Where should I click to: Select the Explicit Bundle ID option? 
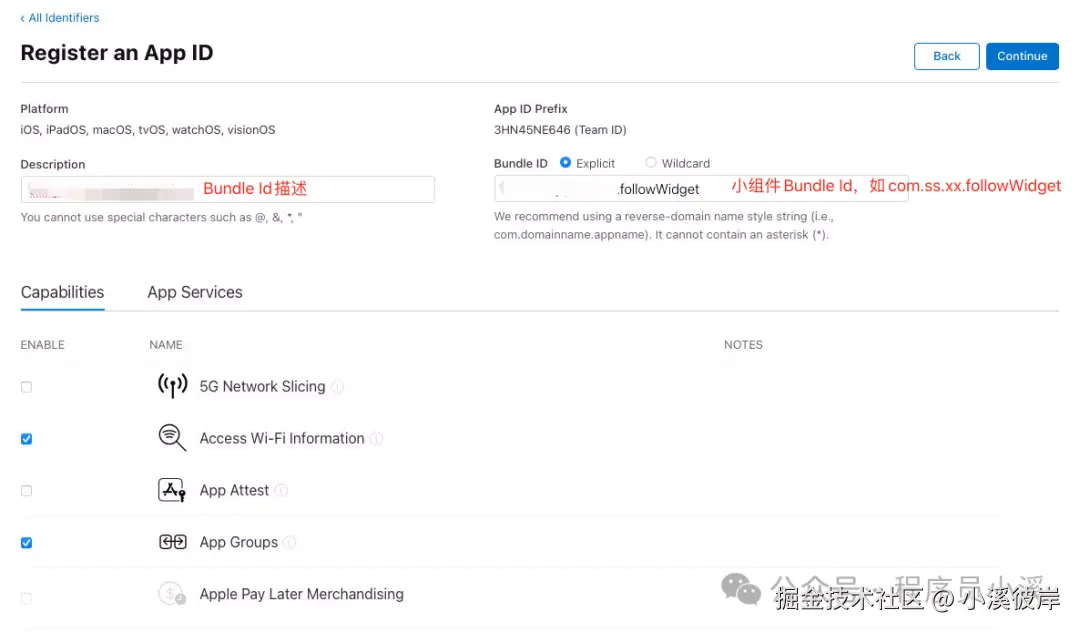click(566, 162)
